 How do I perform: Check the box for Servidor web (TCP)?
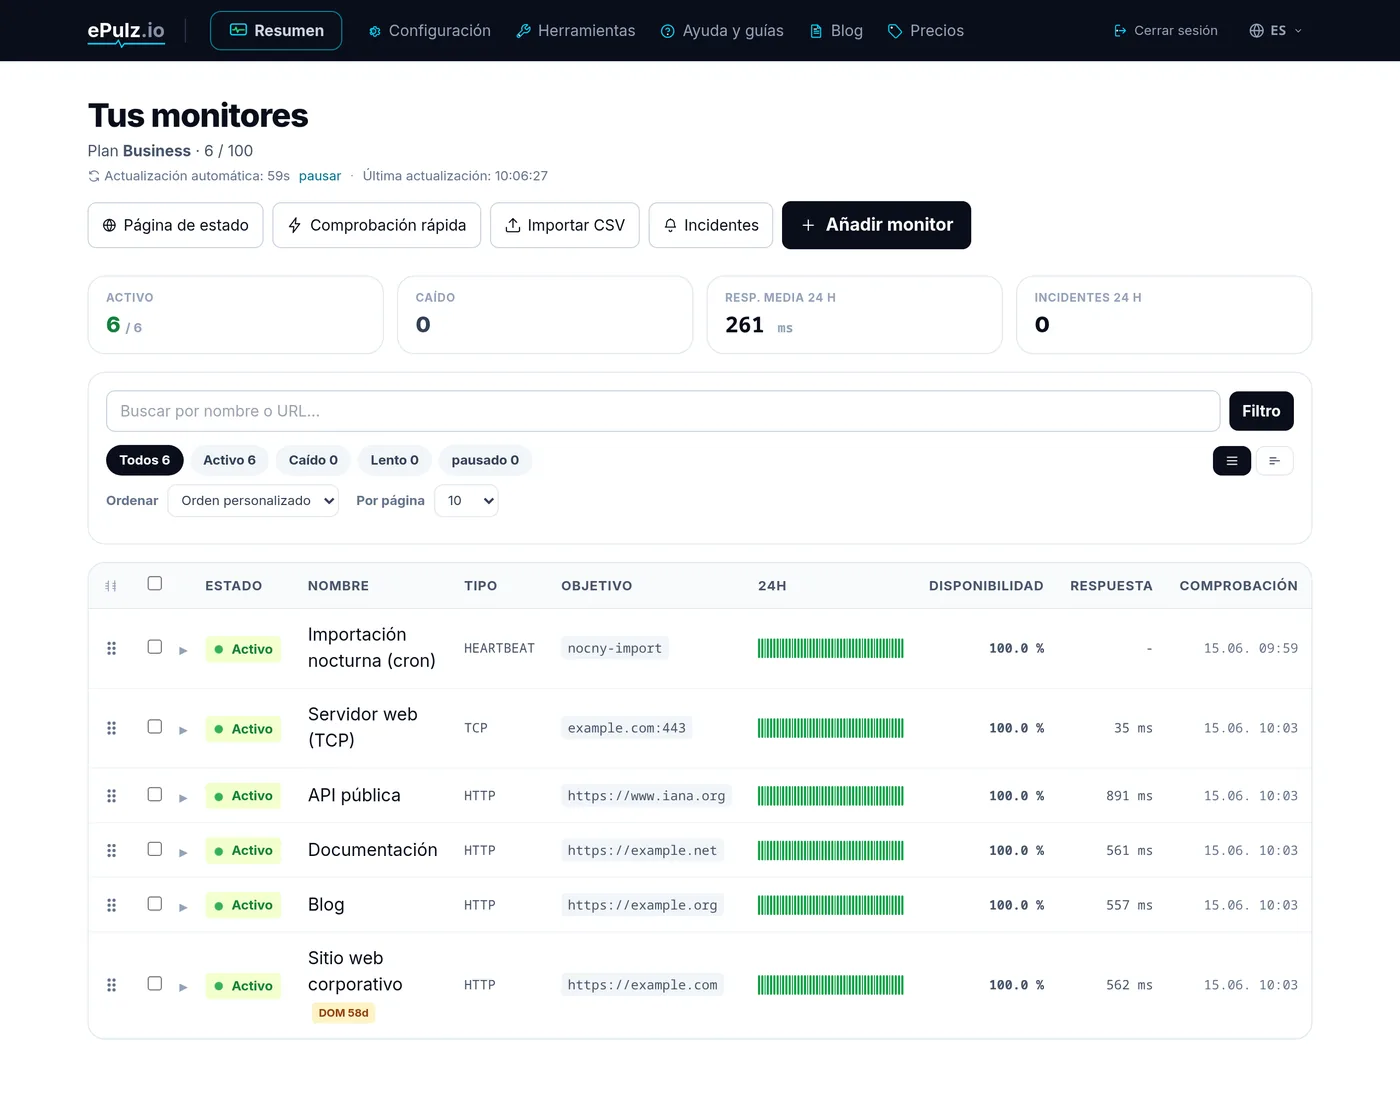click(155, 727)
